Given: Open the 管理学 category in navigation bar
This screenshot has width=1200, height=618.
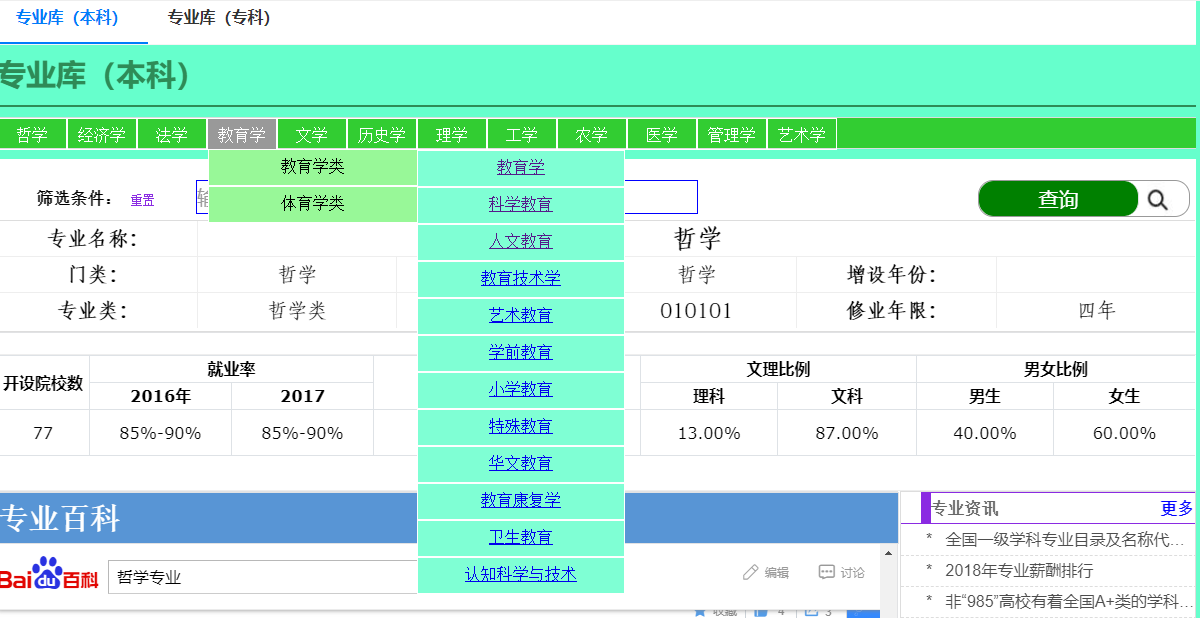Looking at the screenshot, I should 731,134.
